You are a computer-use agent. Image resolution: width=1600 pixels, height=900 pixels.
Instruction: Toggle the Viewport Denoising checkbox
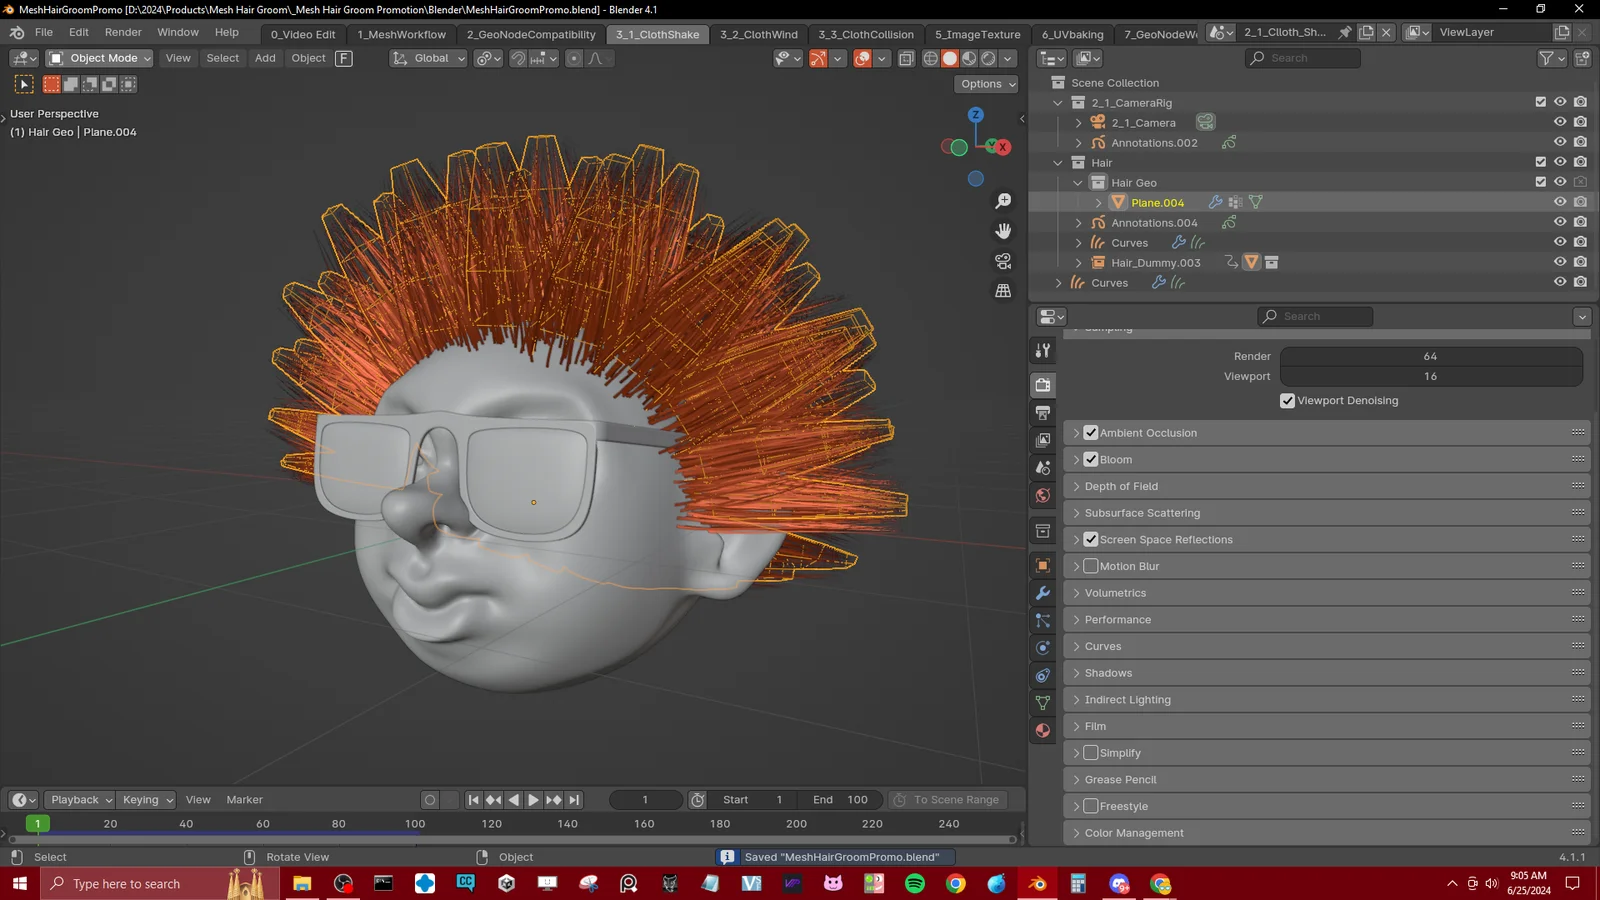(x=1288, y=400)
